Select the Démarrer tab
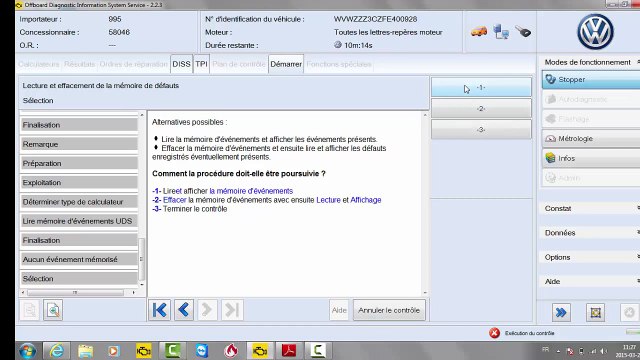Viewport: 640px width, 360px height. (286, 64)
